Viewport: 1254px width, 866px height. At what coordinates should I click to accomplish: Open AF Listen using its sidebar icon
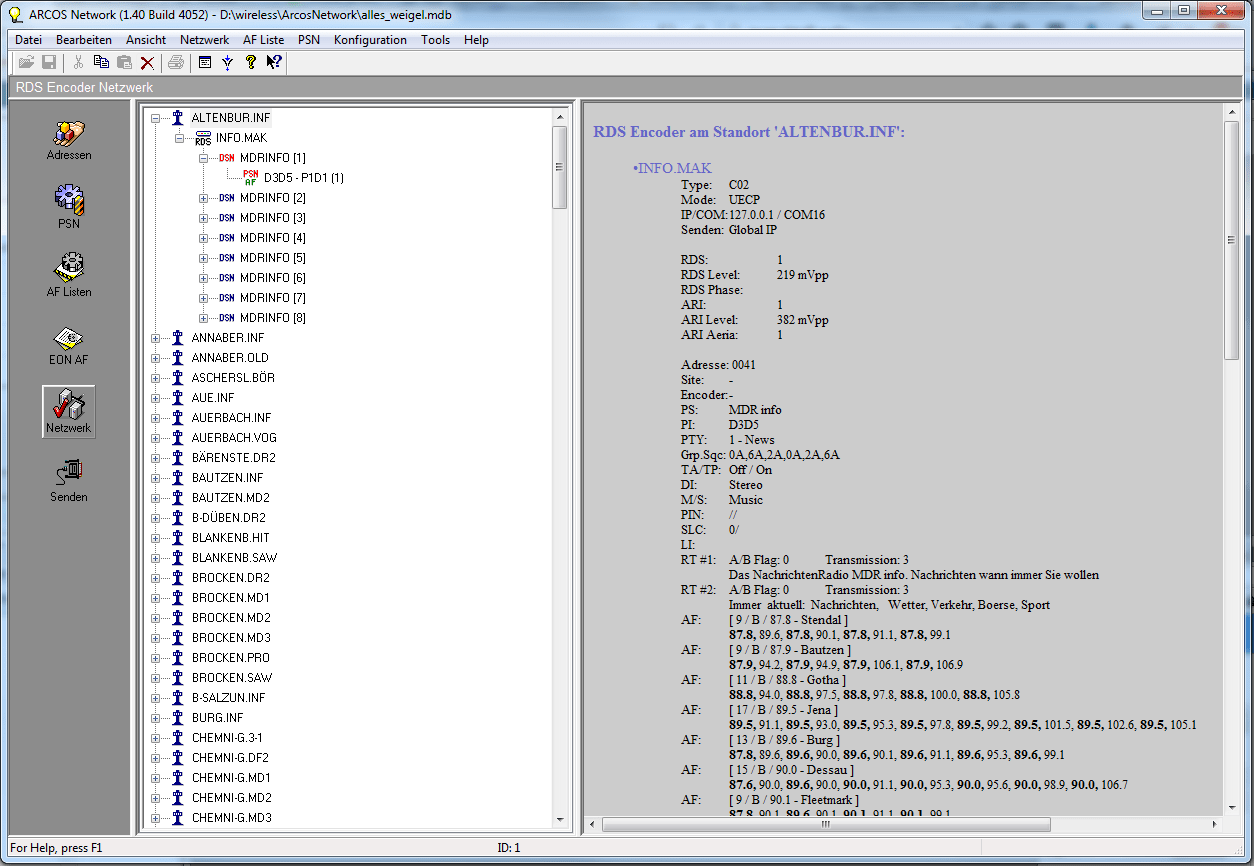point(68,274)
